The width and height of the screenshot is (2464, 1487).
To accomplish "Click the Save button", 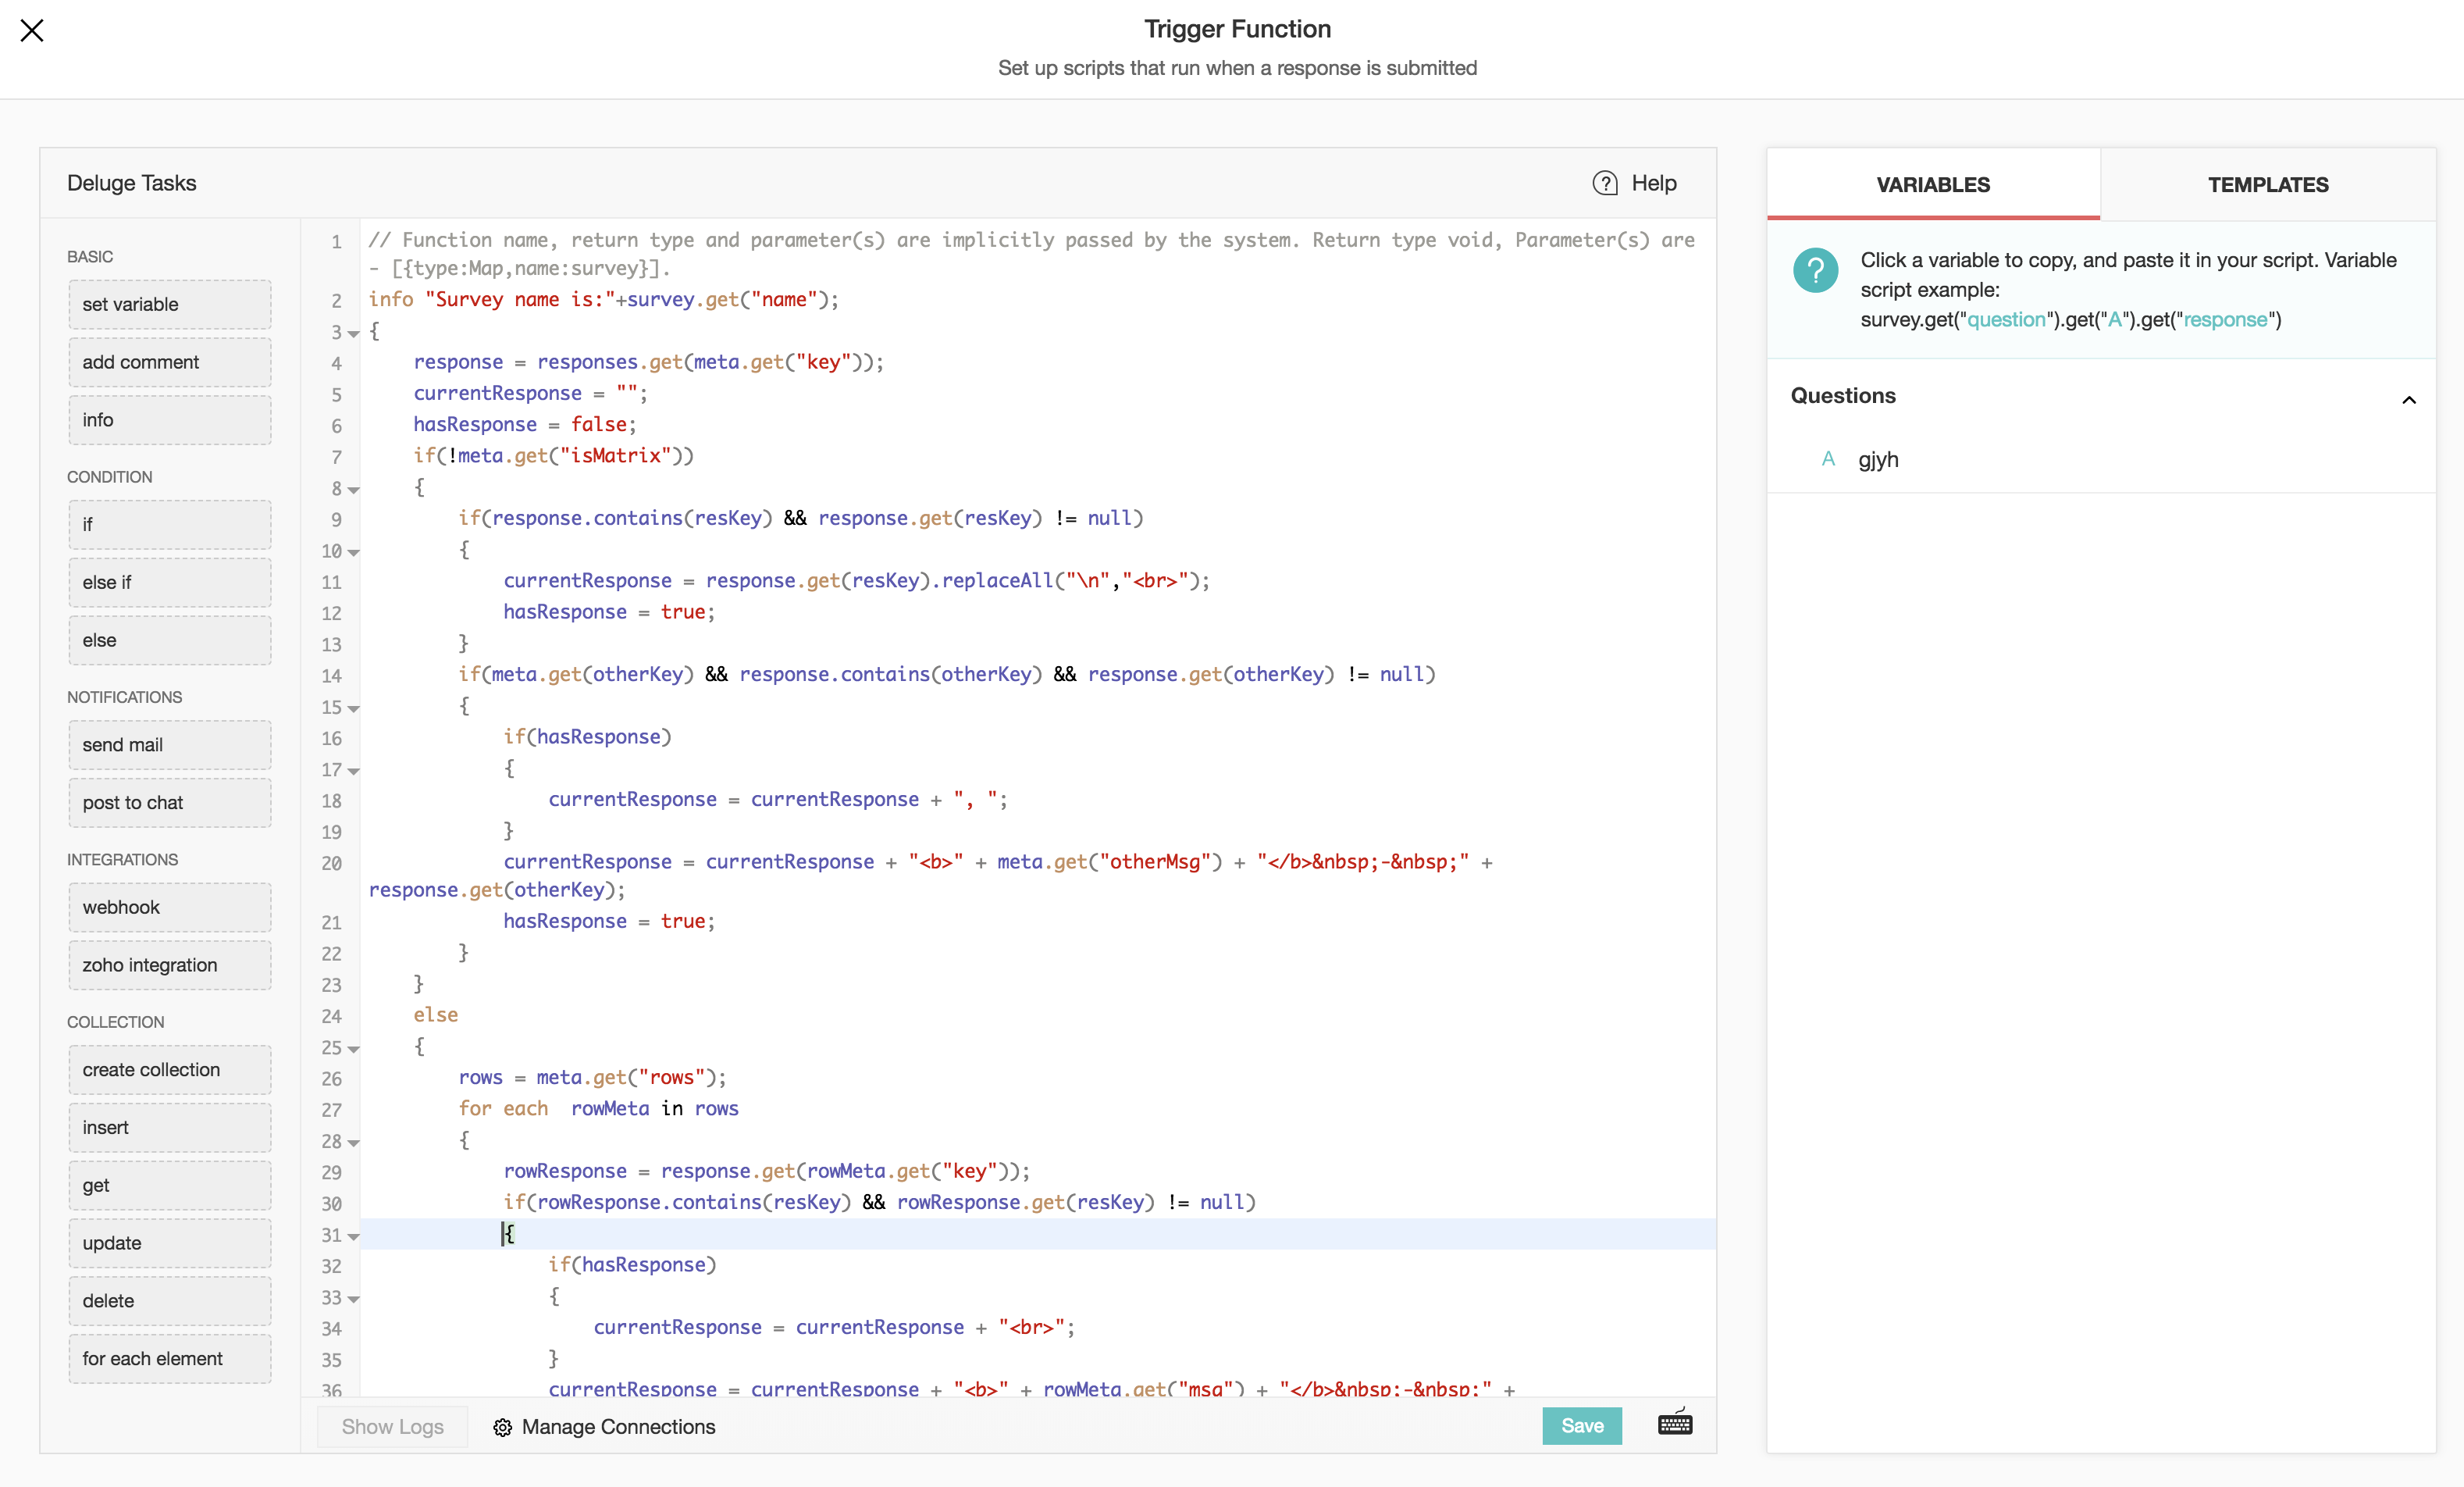I will pos(1580,1425).
